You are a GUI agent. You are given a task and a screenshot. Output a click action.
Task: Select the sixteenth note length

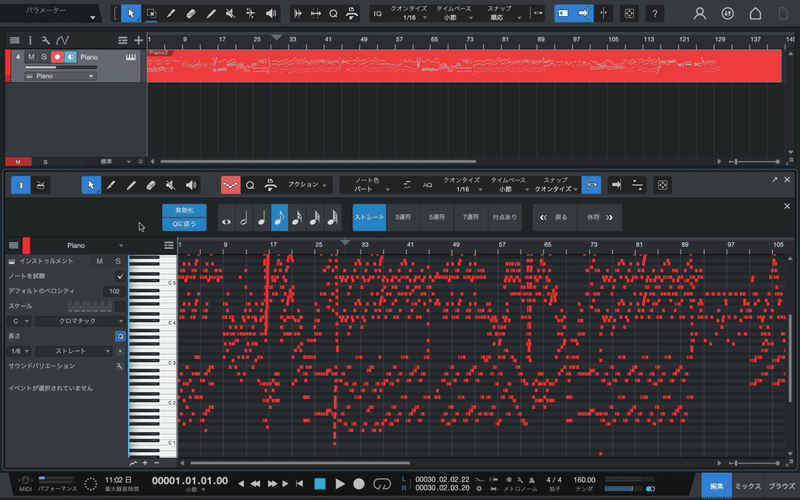pos(297,218)
